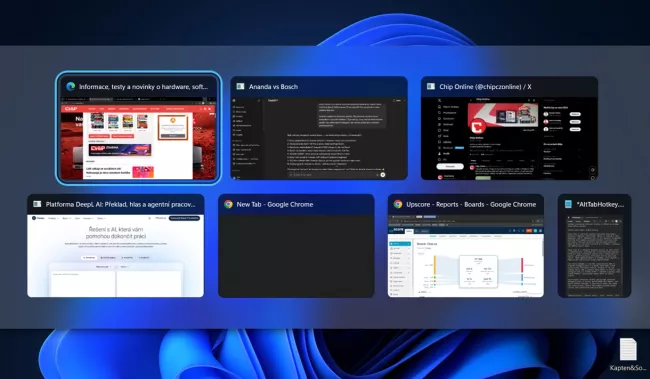The width and height of the screenshot is (650, 379).
Task: Click the 'Upscore - Reports - Boards - Google Chrome' title
Action: tap(471, 204)
